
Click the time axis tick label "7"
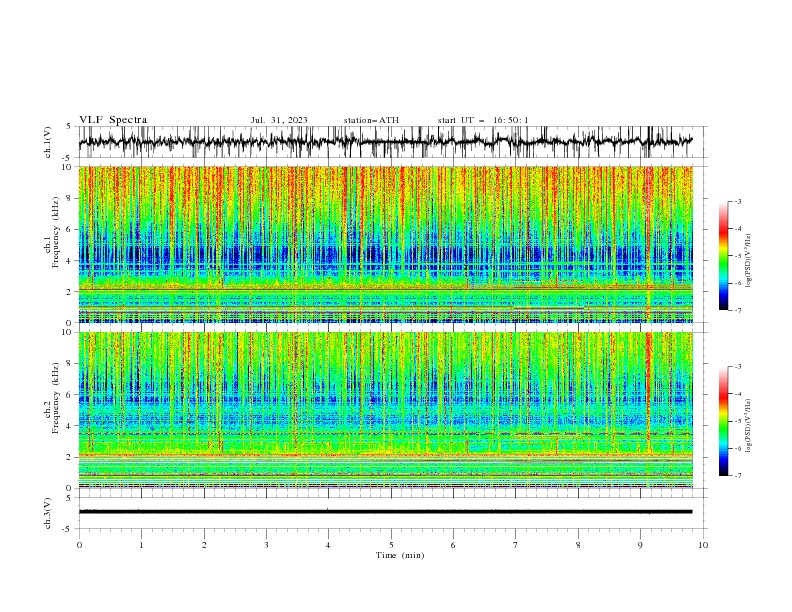click(x=516, y=545)
